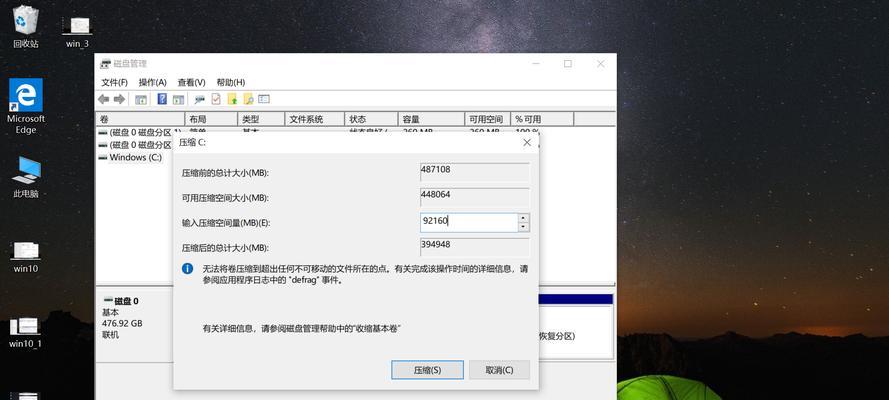Click the magnifier folder toolbar icon
Viewport: 889px width, 400px height.
pyautogui.click(x=248, y=99)
